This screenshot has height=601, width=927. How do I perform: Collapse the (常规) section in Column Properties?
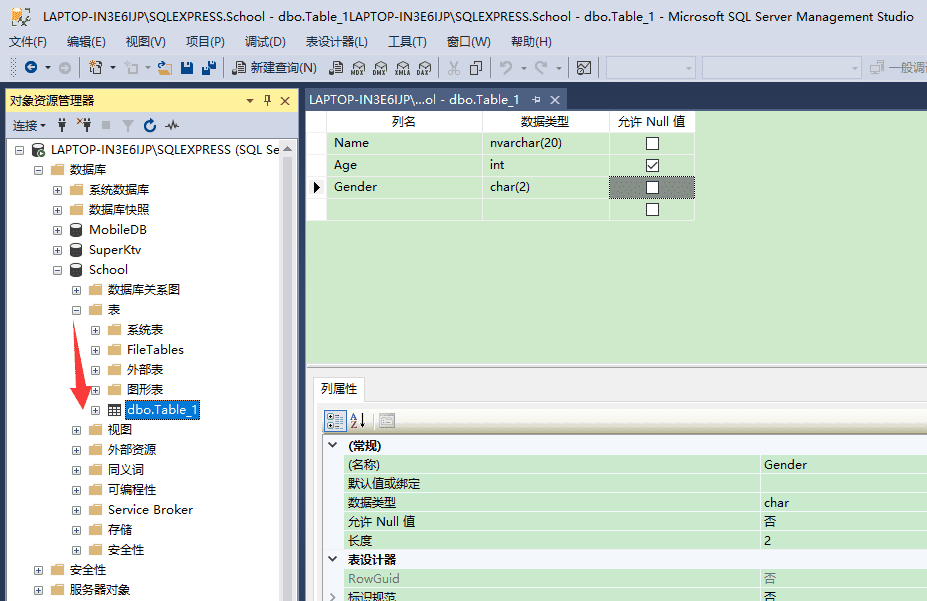point(332,444)
